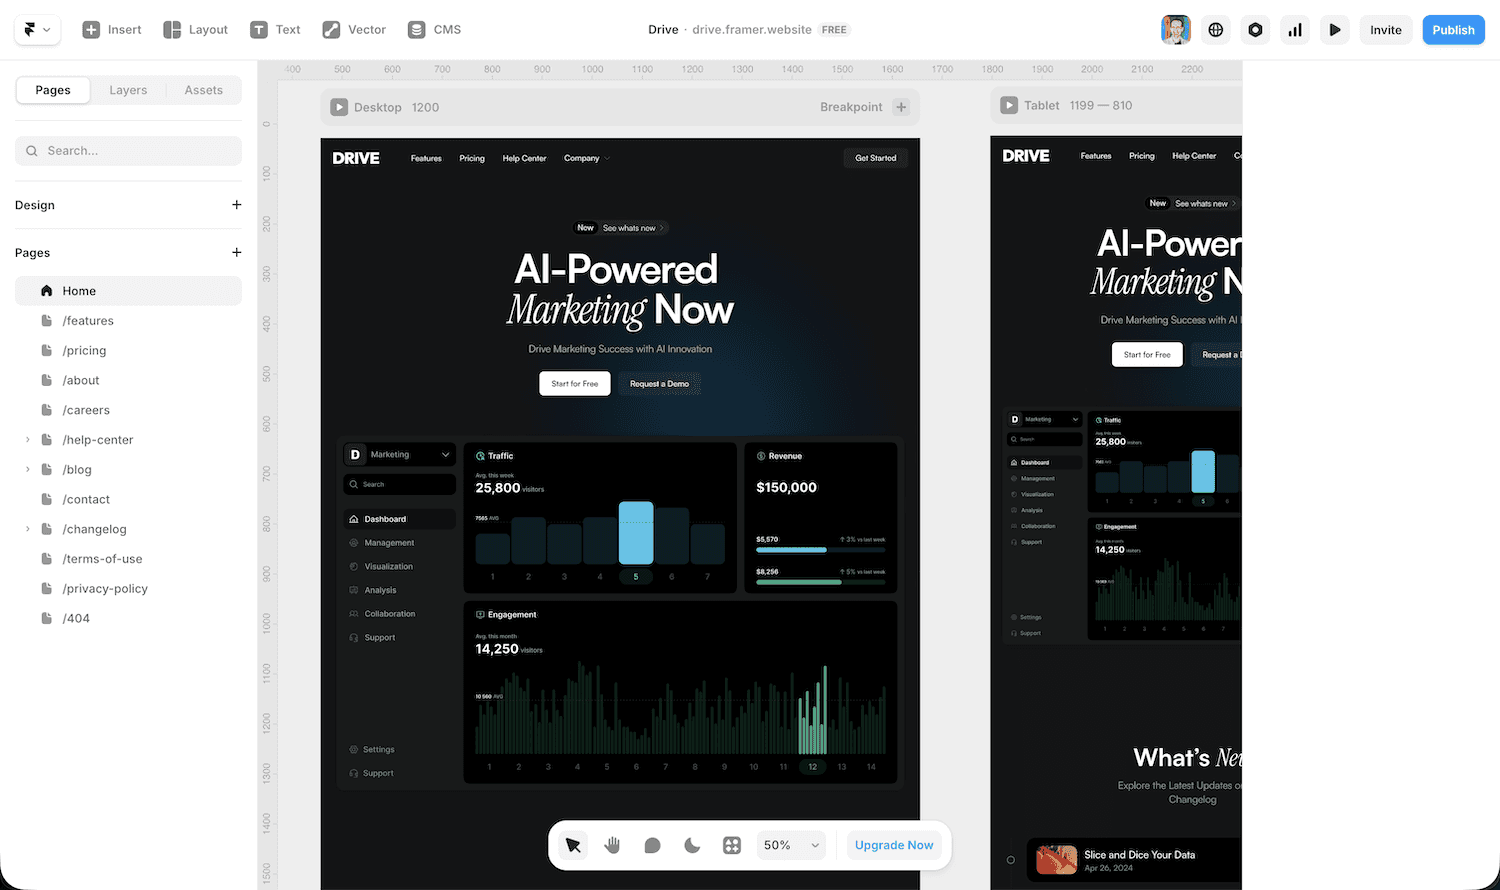Screen dimensions: 1500x890
Task: Expand the /blog page group
Action: [28, 470]
